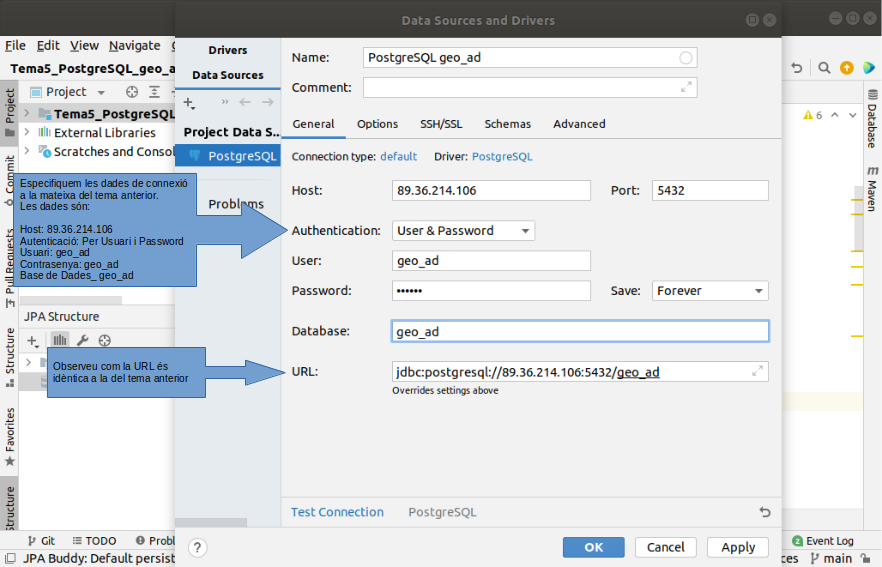Open the Save Forever dropdown
Image resolution: width=882 pixels, height=567 pixels.
(x=710, y=291)
